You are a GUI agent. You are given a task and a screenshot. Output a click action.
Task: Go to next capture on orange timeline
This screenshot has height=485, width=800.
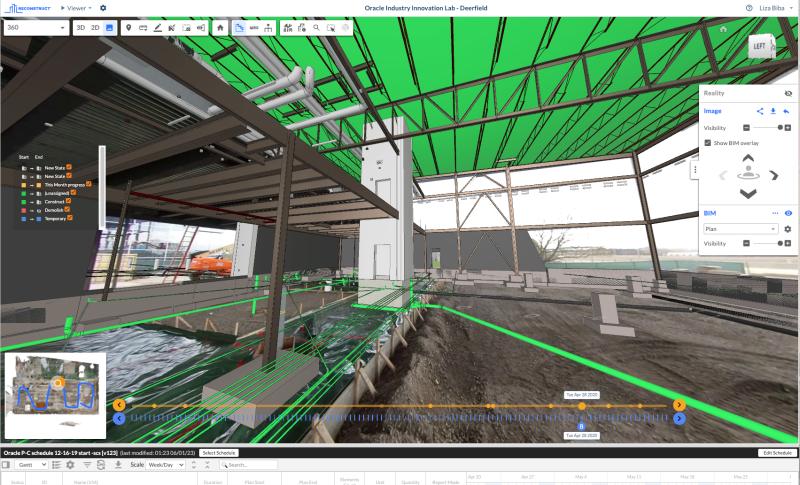click(x=679, y=405)
